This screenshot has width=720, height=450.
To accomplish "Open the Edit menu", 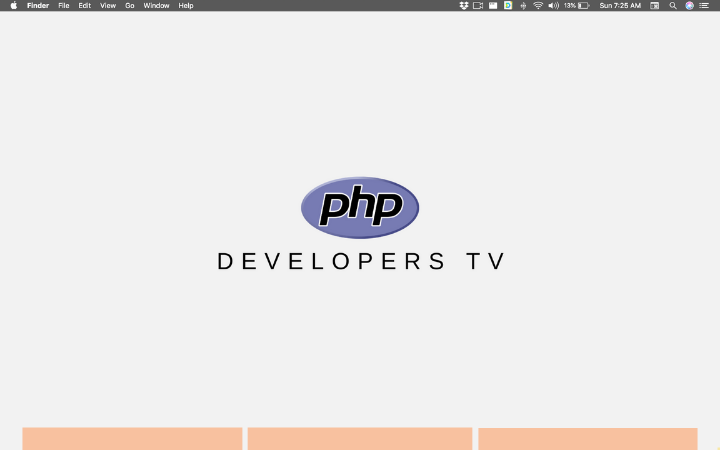I will pyautogui.click(x=85, y=6).
